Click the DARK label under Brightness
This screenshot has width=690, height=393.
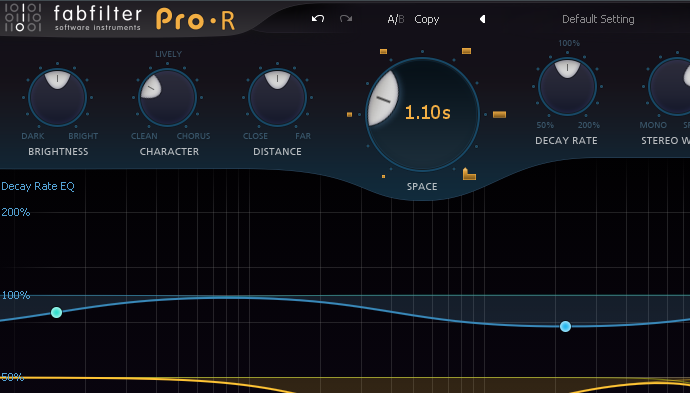(x=33, y=136)
